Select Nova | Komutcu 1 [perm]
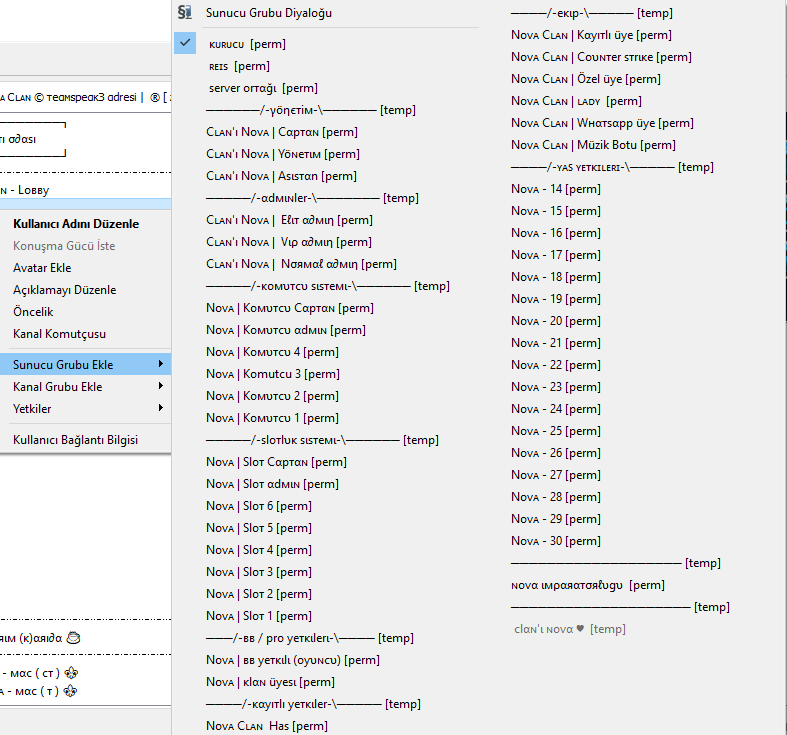The image size is (787, 735). pyautogui.click(x=272, y=418)
